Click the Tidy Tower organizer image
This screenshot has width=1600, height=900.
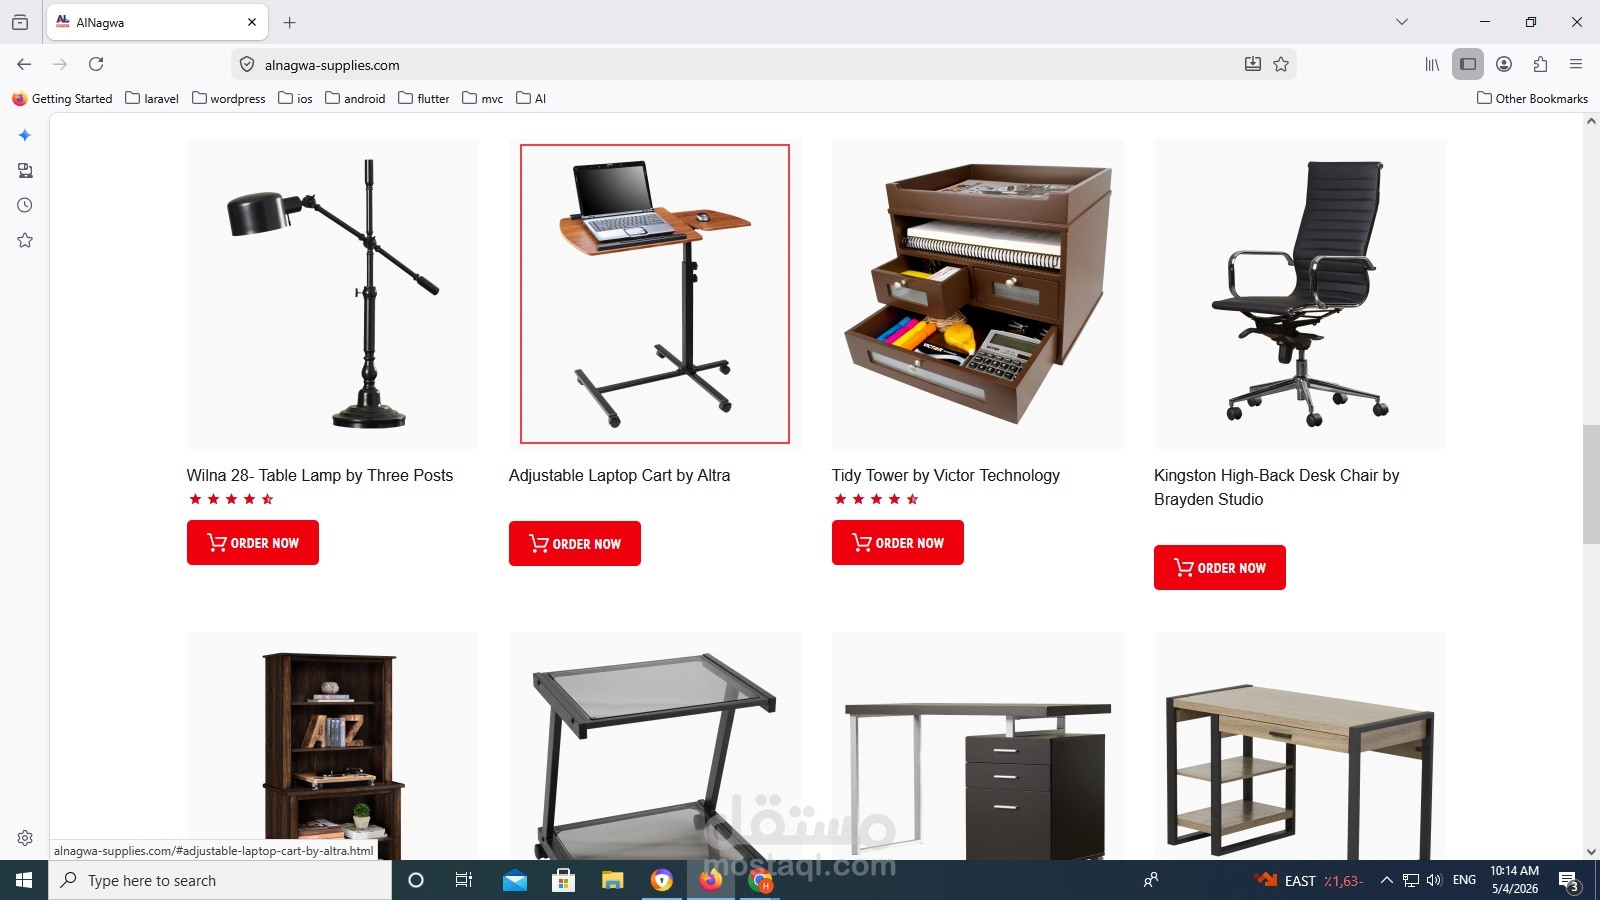point(978,294)
